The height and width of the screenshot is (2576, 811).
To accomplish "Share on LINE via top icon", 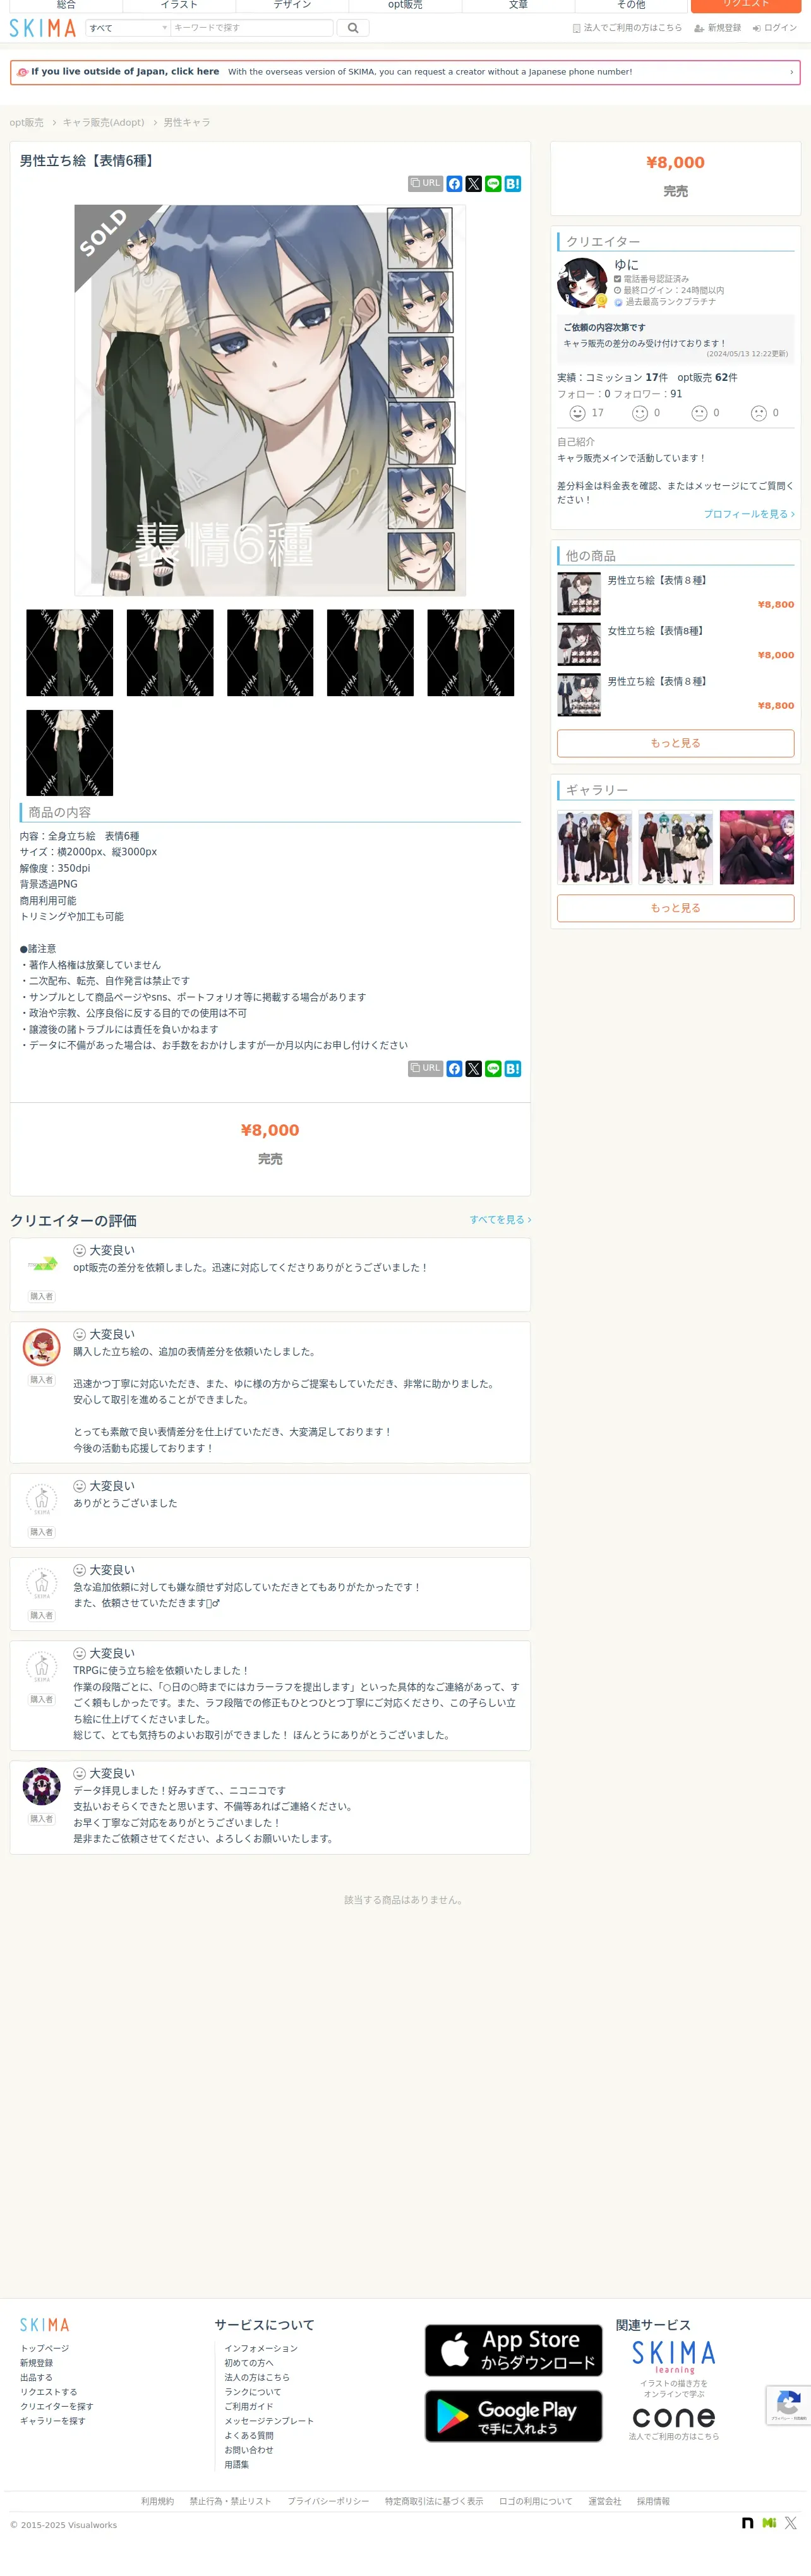I will point(493,184).
